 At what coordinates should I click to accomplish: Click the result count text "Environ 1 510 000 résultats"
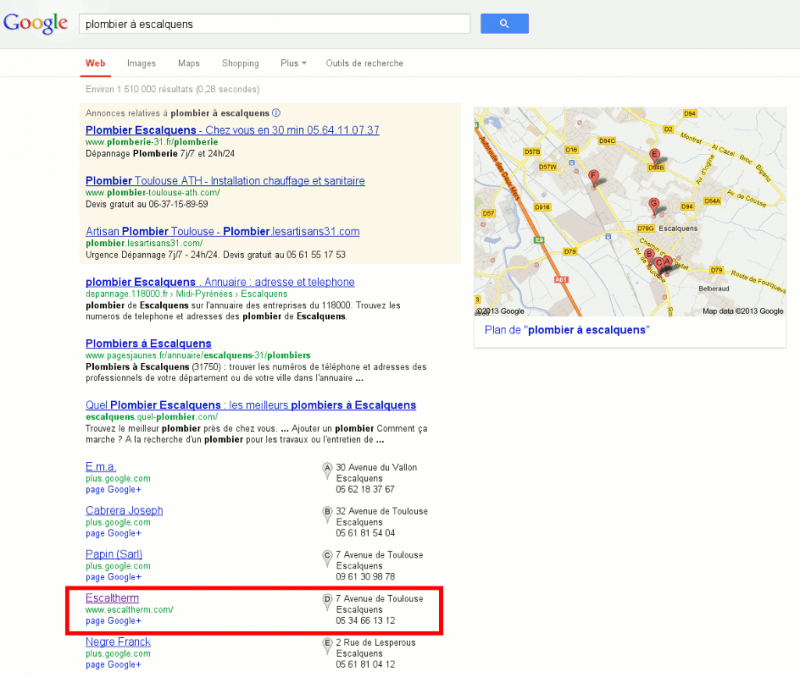(139, 89)
